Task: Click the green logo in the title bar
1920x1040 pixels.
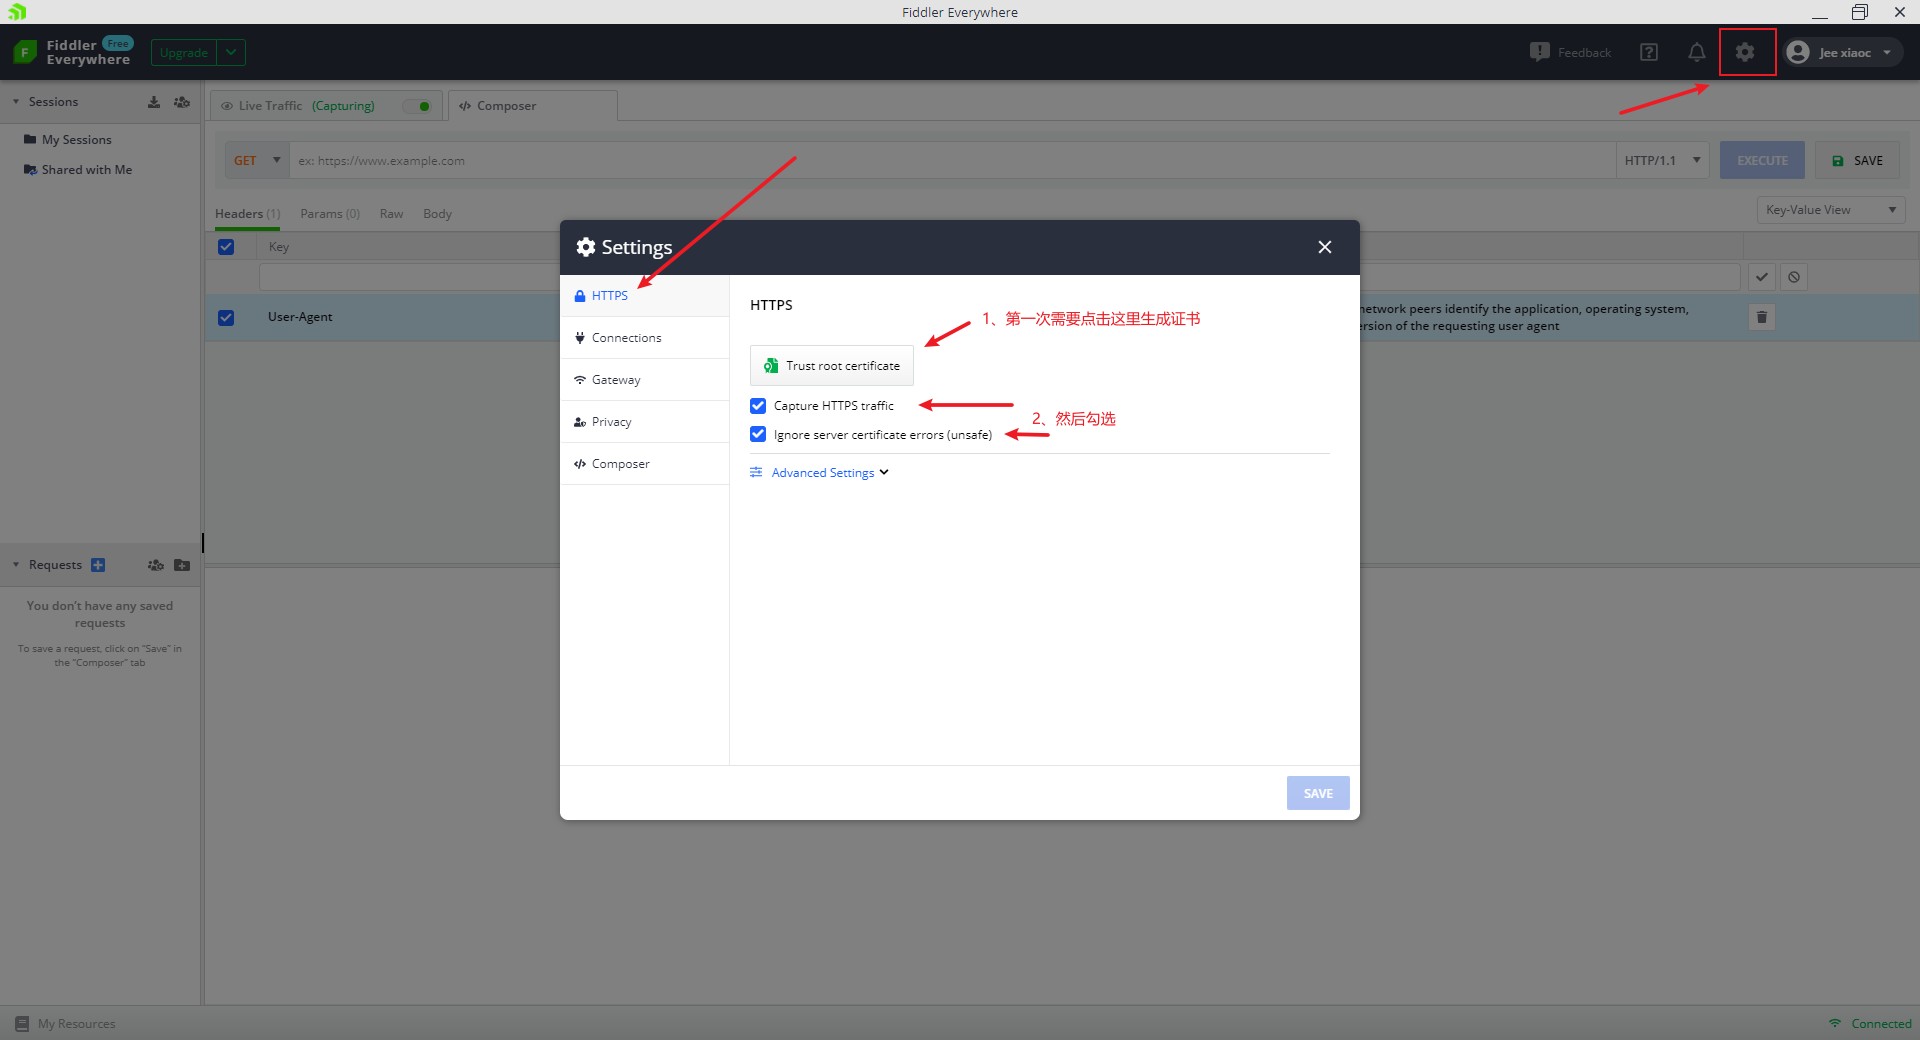Action: click(17, 12)
